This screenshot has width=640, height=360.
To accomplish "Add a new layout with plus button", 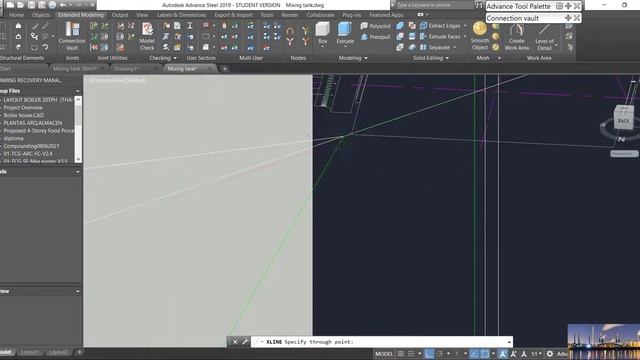I will [80, 352].
